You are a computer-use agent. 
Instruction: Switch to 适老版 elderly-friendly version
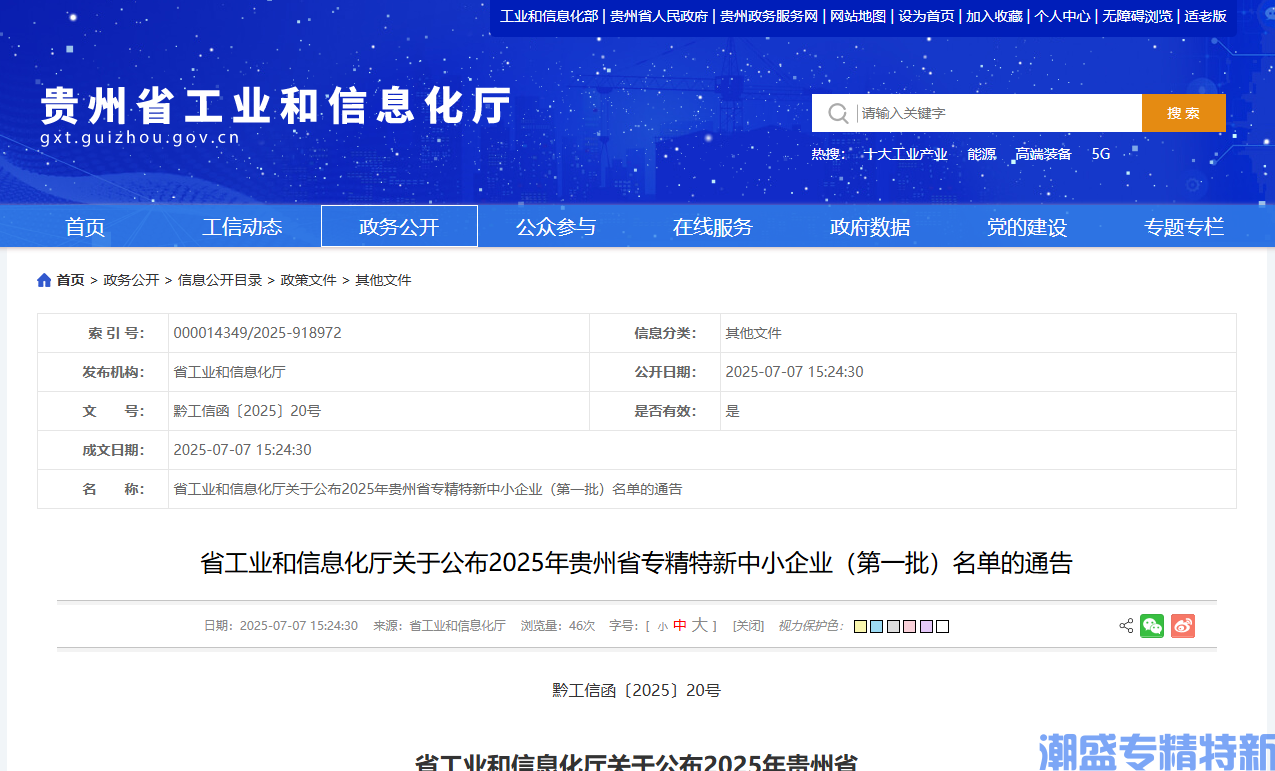1205,16
